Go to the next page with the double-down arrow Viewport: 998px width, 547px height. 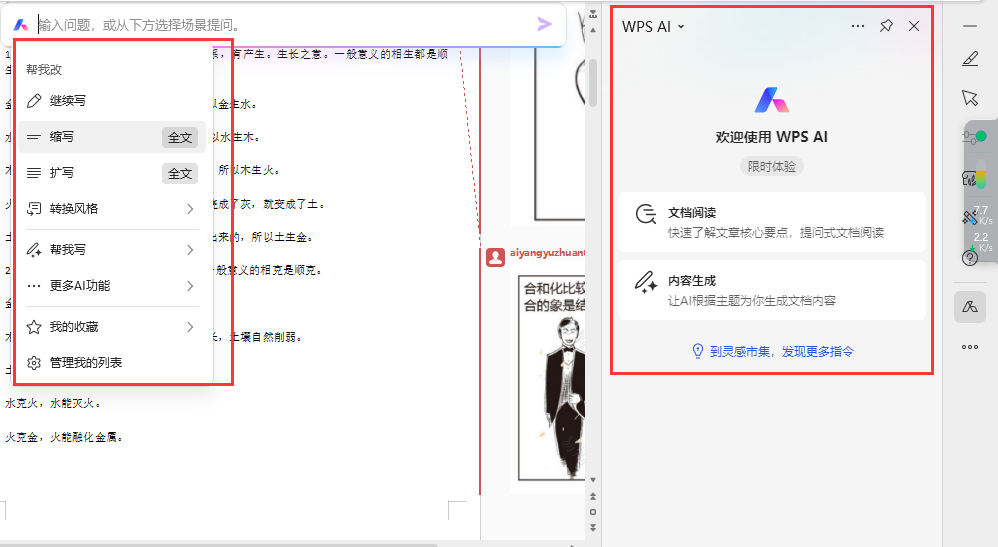(x=593, y=527)
